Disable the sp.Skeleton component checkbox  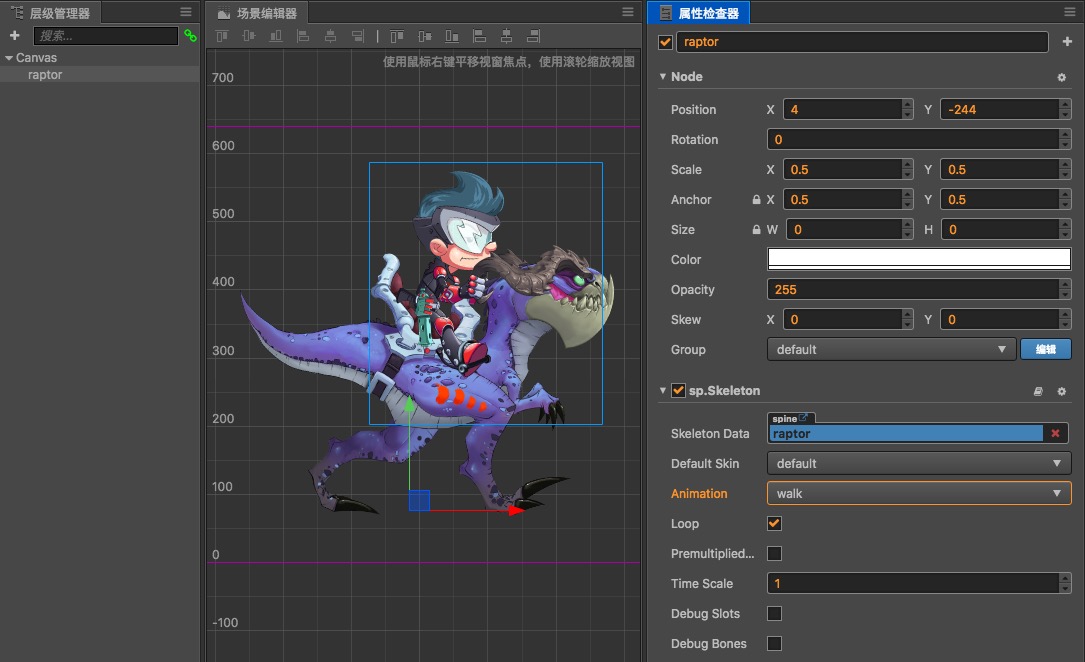point(679,391)
